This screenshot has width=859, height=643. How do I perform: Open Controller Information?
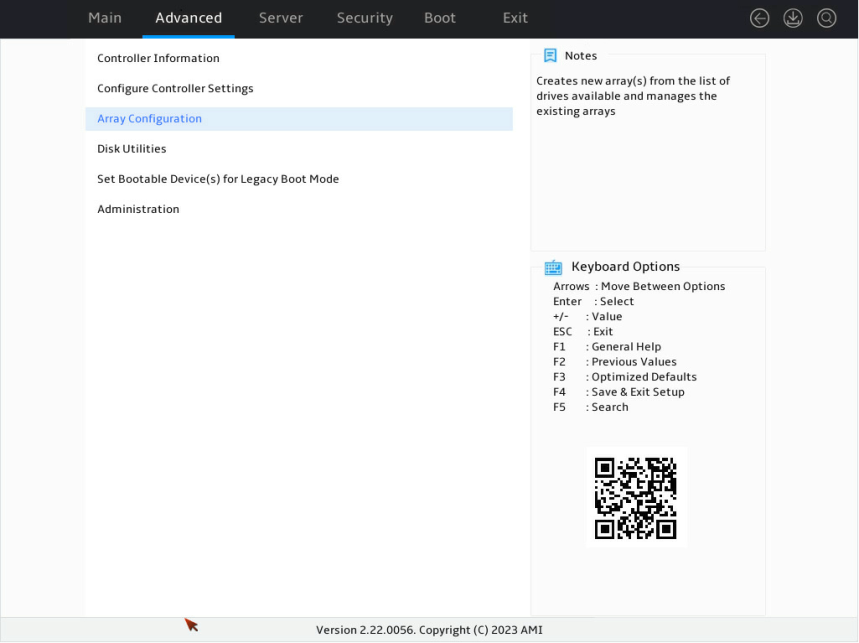(299, 58)
